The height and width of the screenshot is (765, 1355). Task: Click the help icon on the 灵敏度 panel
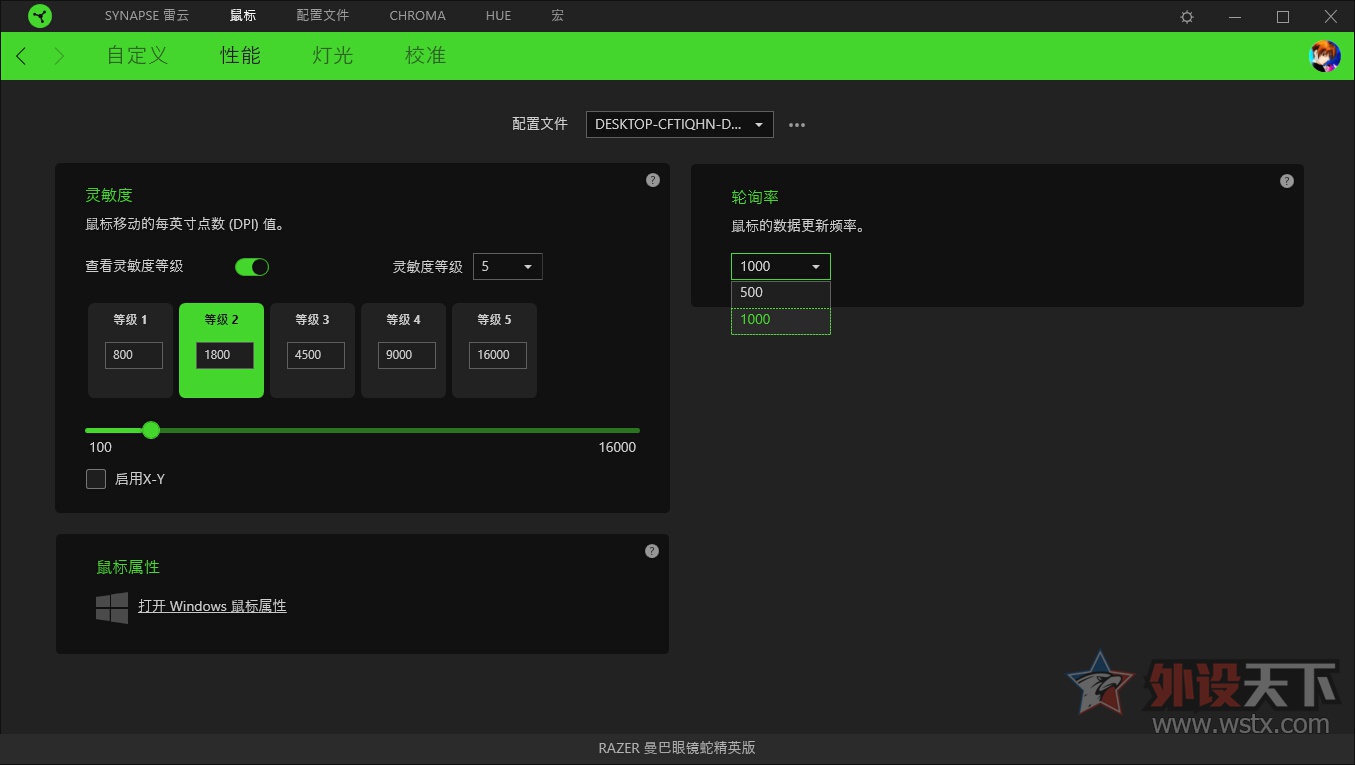[x=652, y=179]
